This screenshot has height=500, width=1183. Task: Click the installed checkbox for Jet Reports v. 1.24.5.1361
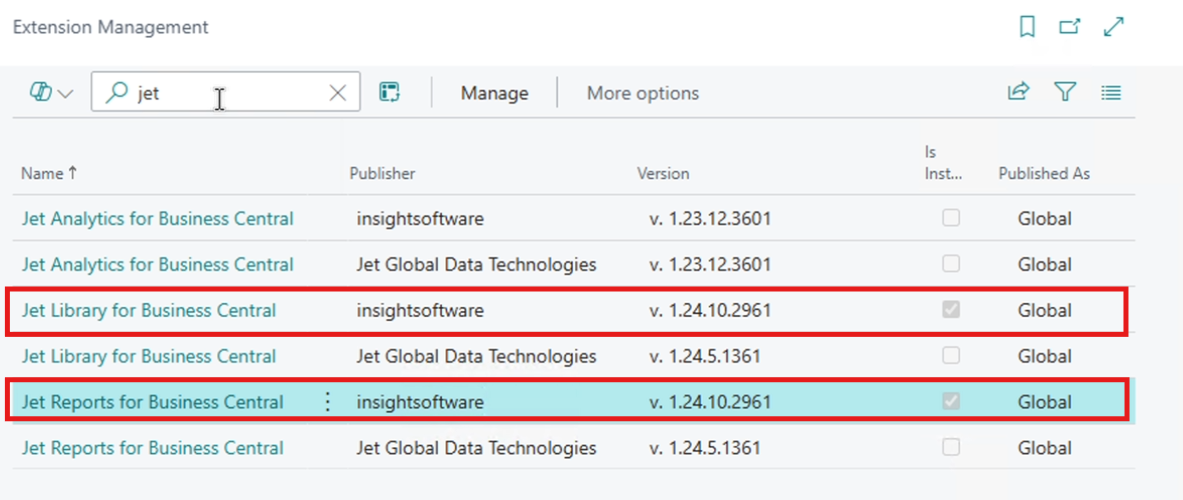click(x=951, y=447)
